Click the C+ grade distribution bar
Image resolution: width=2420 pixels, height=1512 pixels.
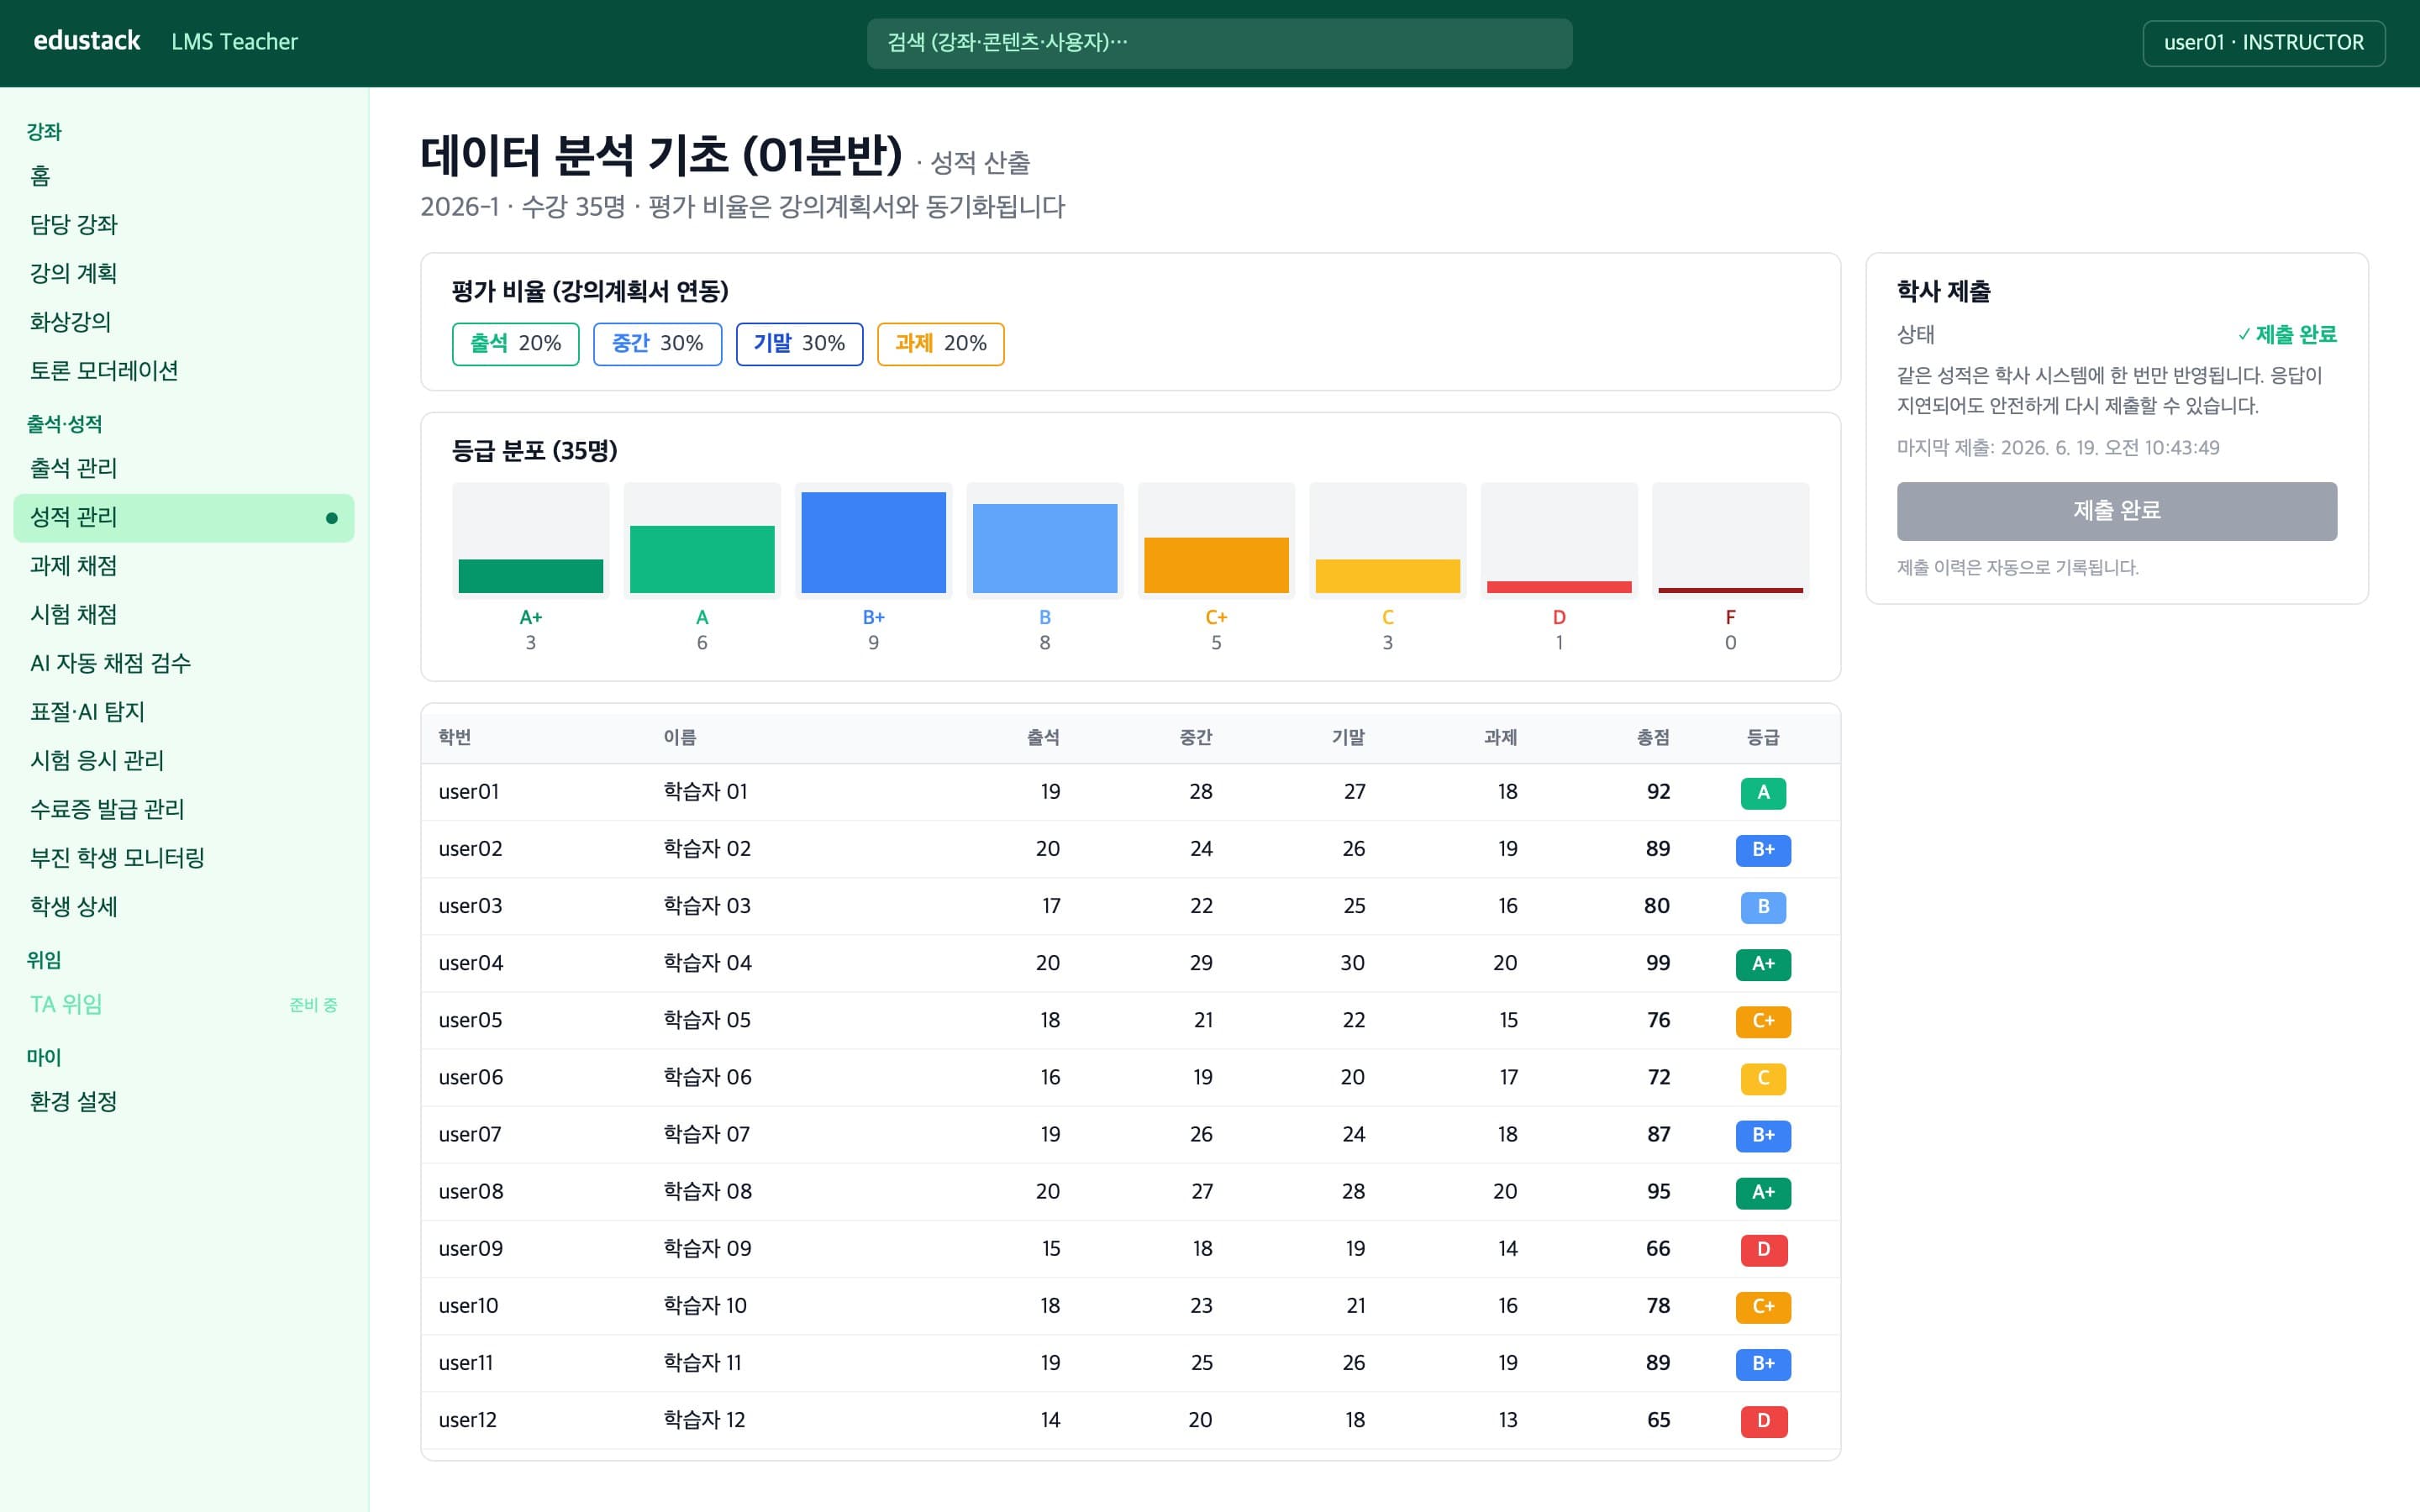[x=1216, y=565]
